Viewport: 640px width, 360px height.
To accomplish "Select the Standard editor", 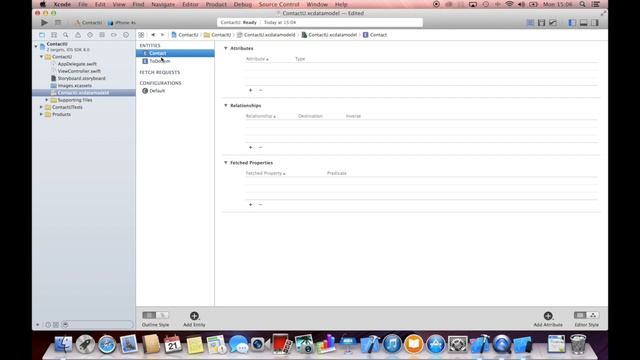I will click(x=530, y=23).
